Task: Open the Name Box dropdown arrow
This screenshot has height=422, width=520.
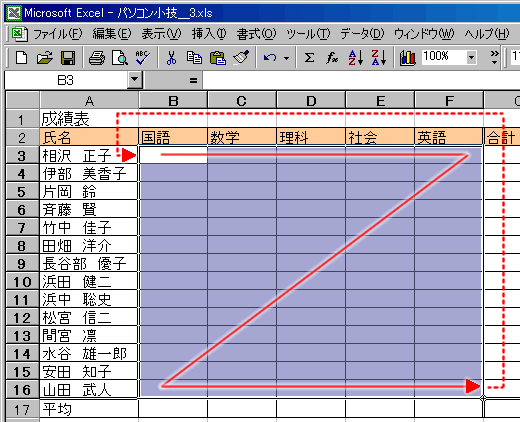Action: [135, 80]
